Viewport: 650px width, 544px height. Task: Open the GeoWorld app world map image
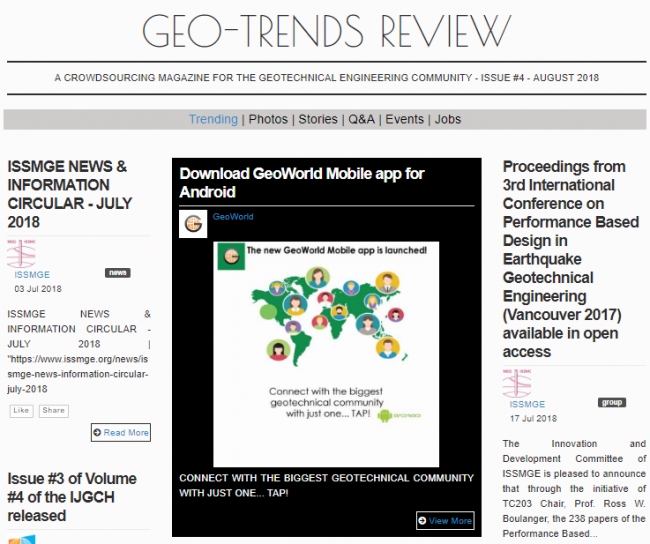326,354
